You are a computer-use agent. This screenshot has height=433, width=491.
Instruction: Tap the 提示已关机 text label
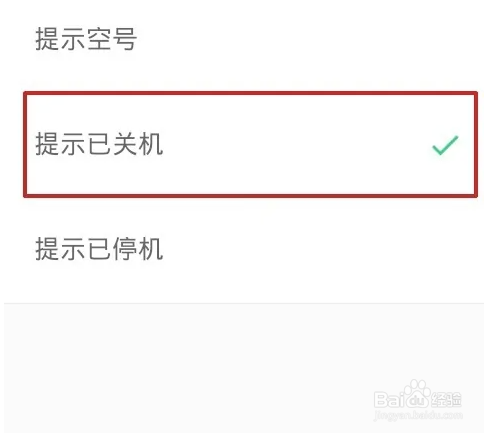(x=99, y=144)
